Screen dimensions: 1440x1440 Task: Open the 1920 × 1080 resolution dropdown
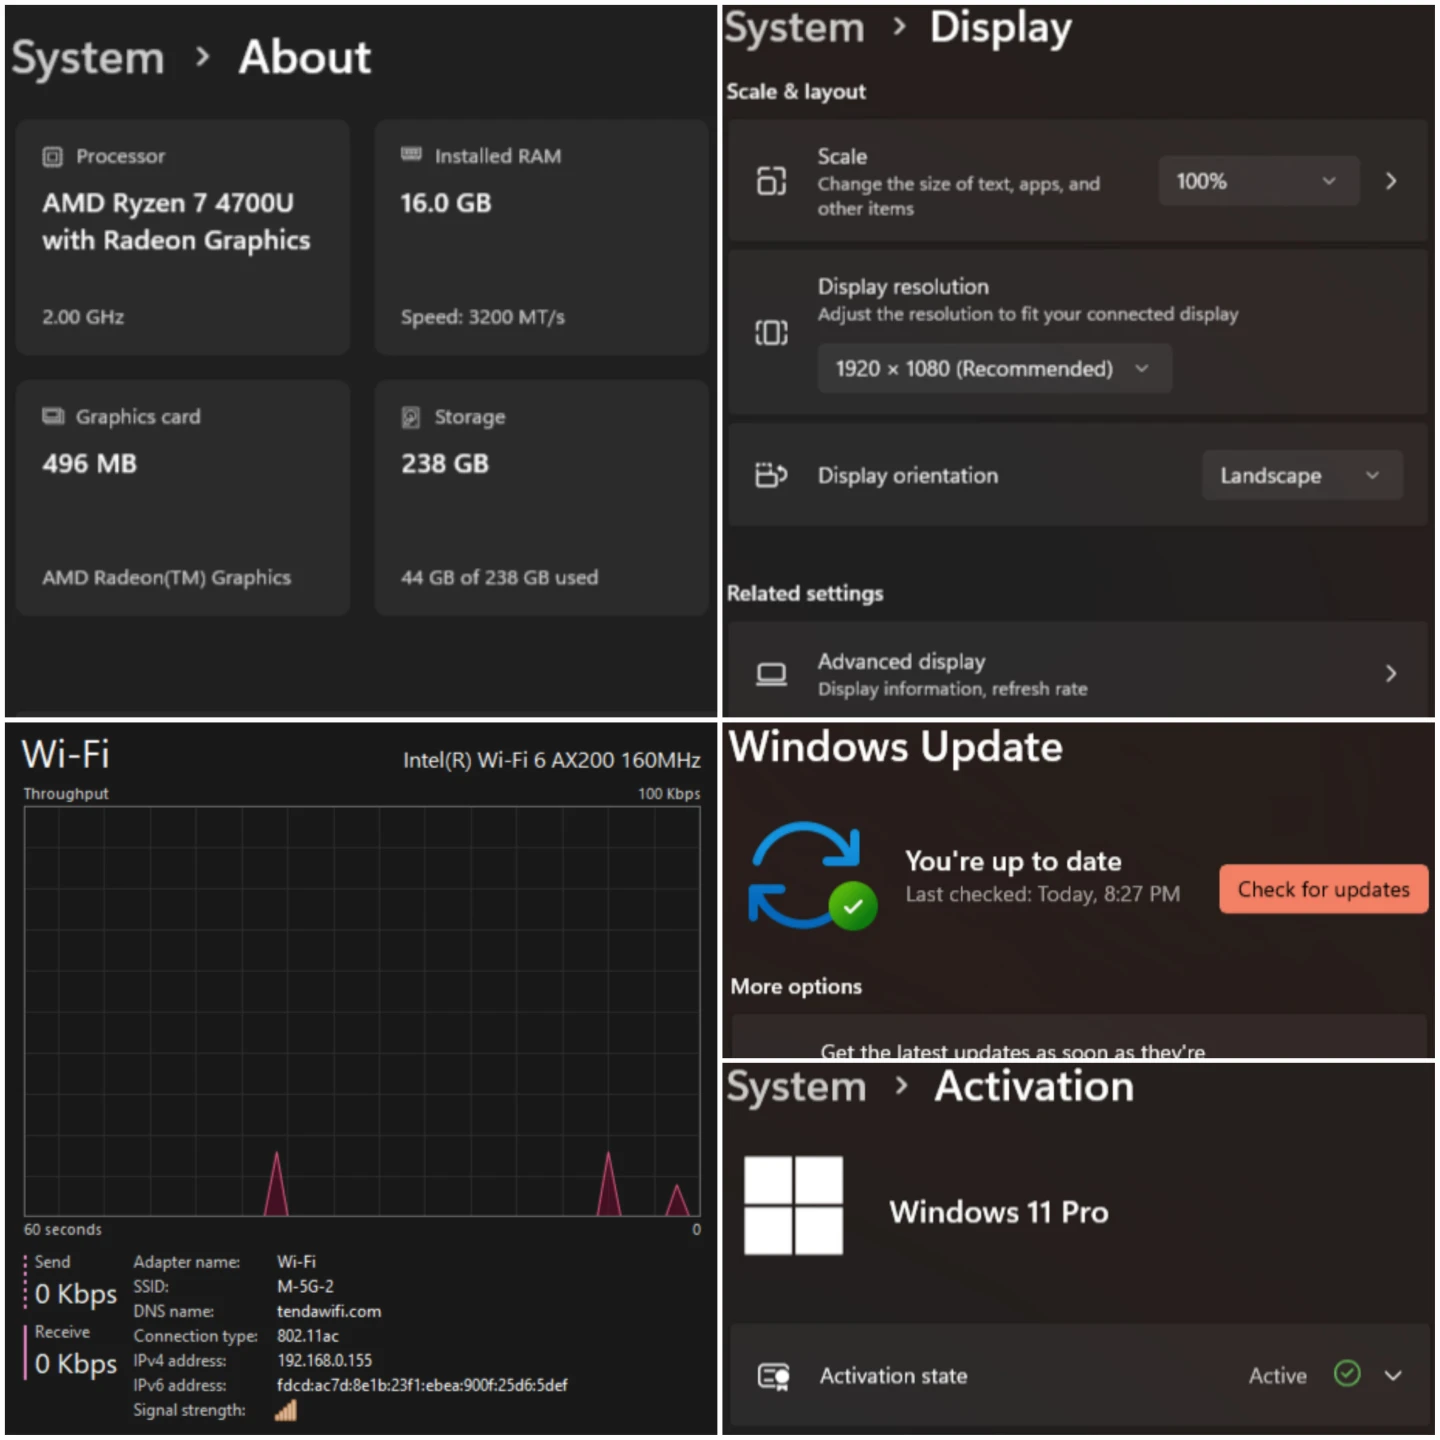coord(994,369)
